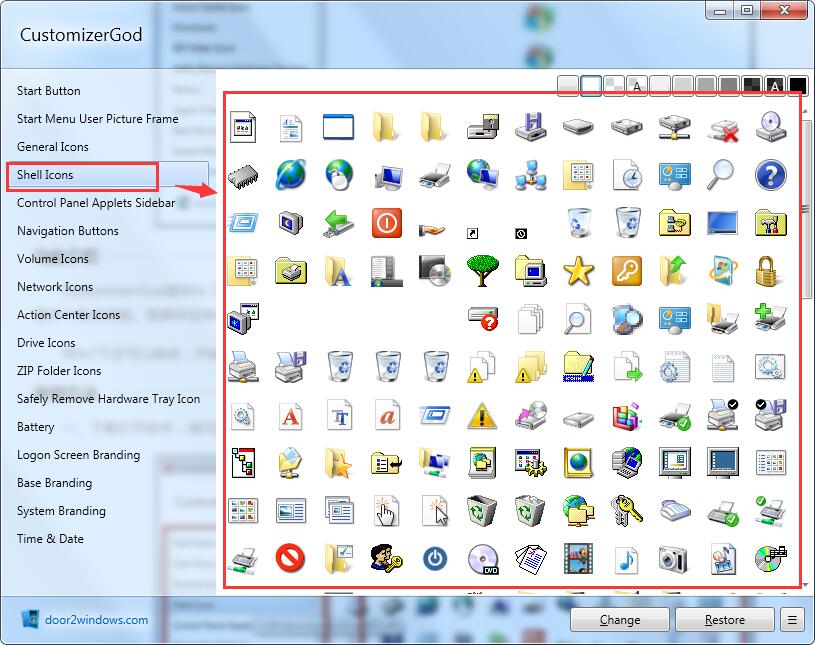
Task: Open the Battery category
Action: pos(35,427)
